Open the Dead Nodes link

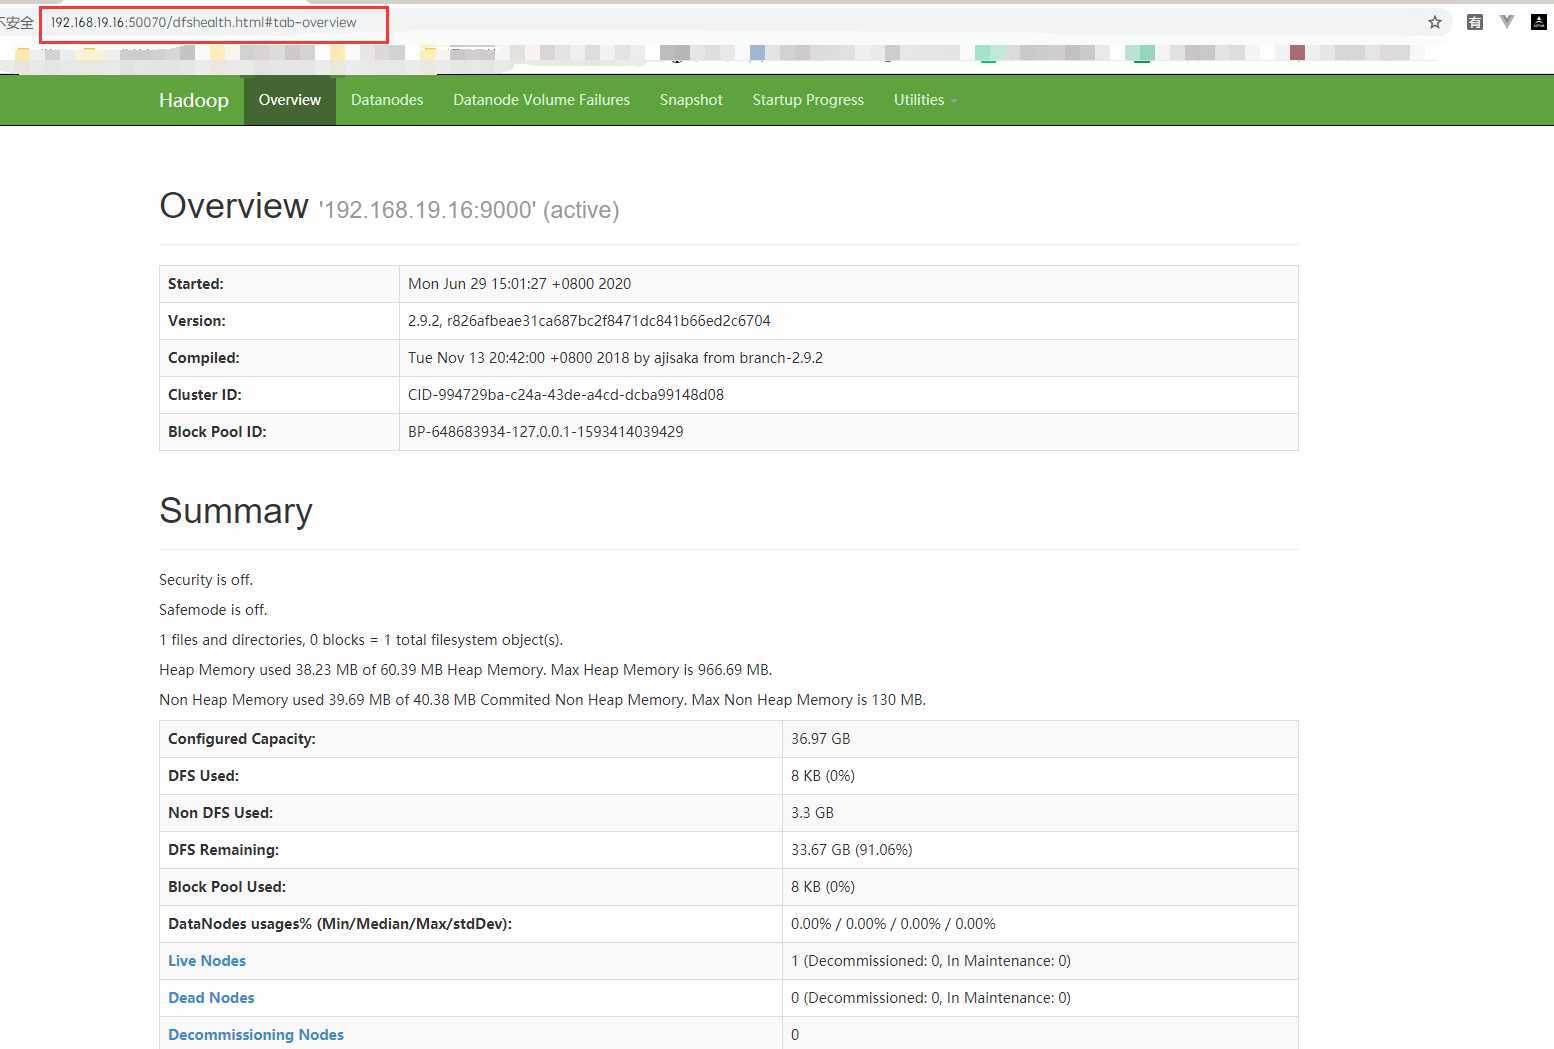point(211,998)
